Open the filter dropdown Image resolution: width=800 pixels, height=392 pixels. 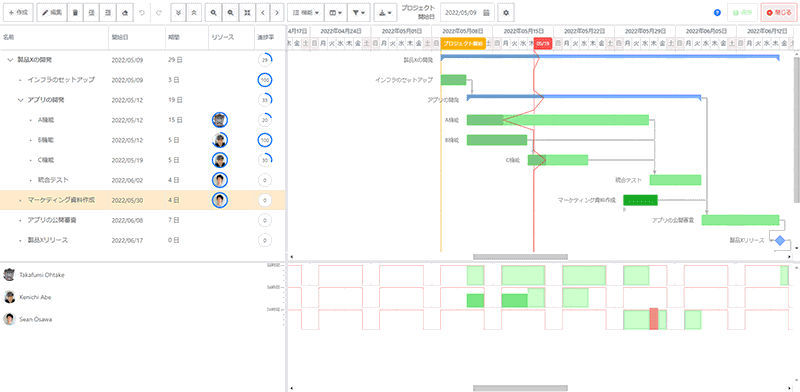click(360, 12)
